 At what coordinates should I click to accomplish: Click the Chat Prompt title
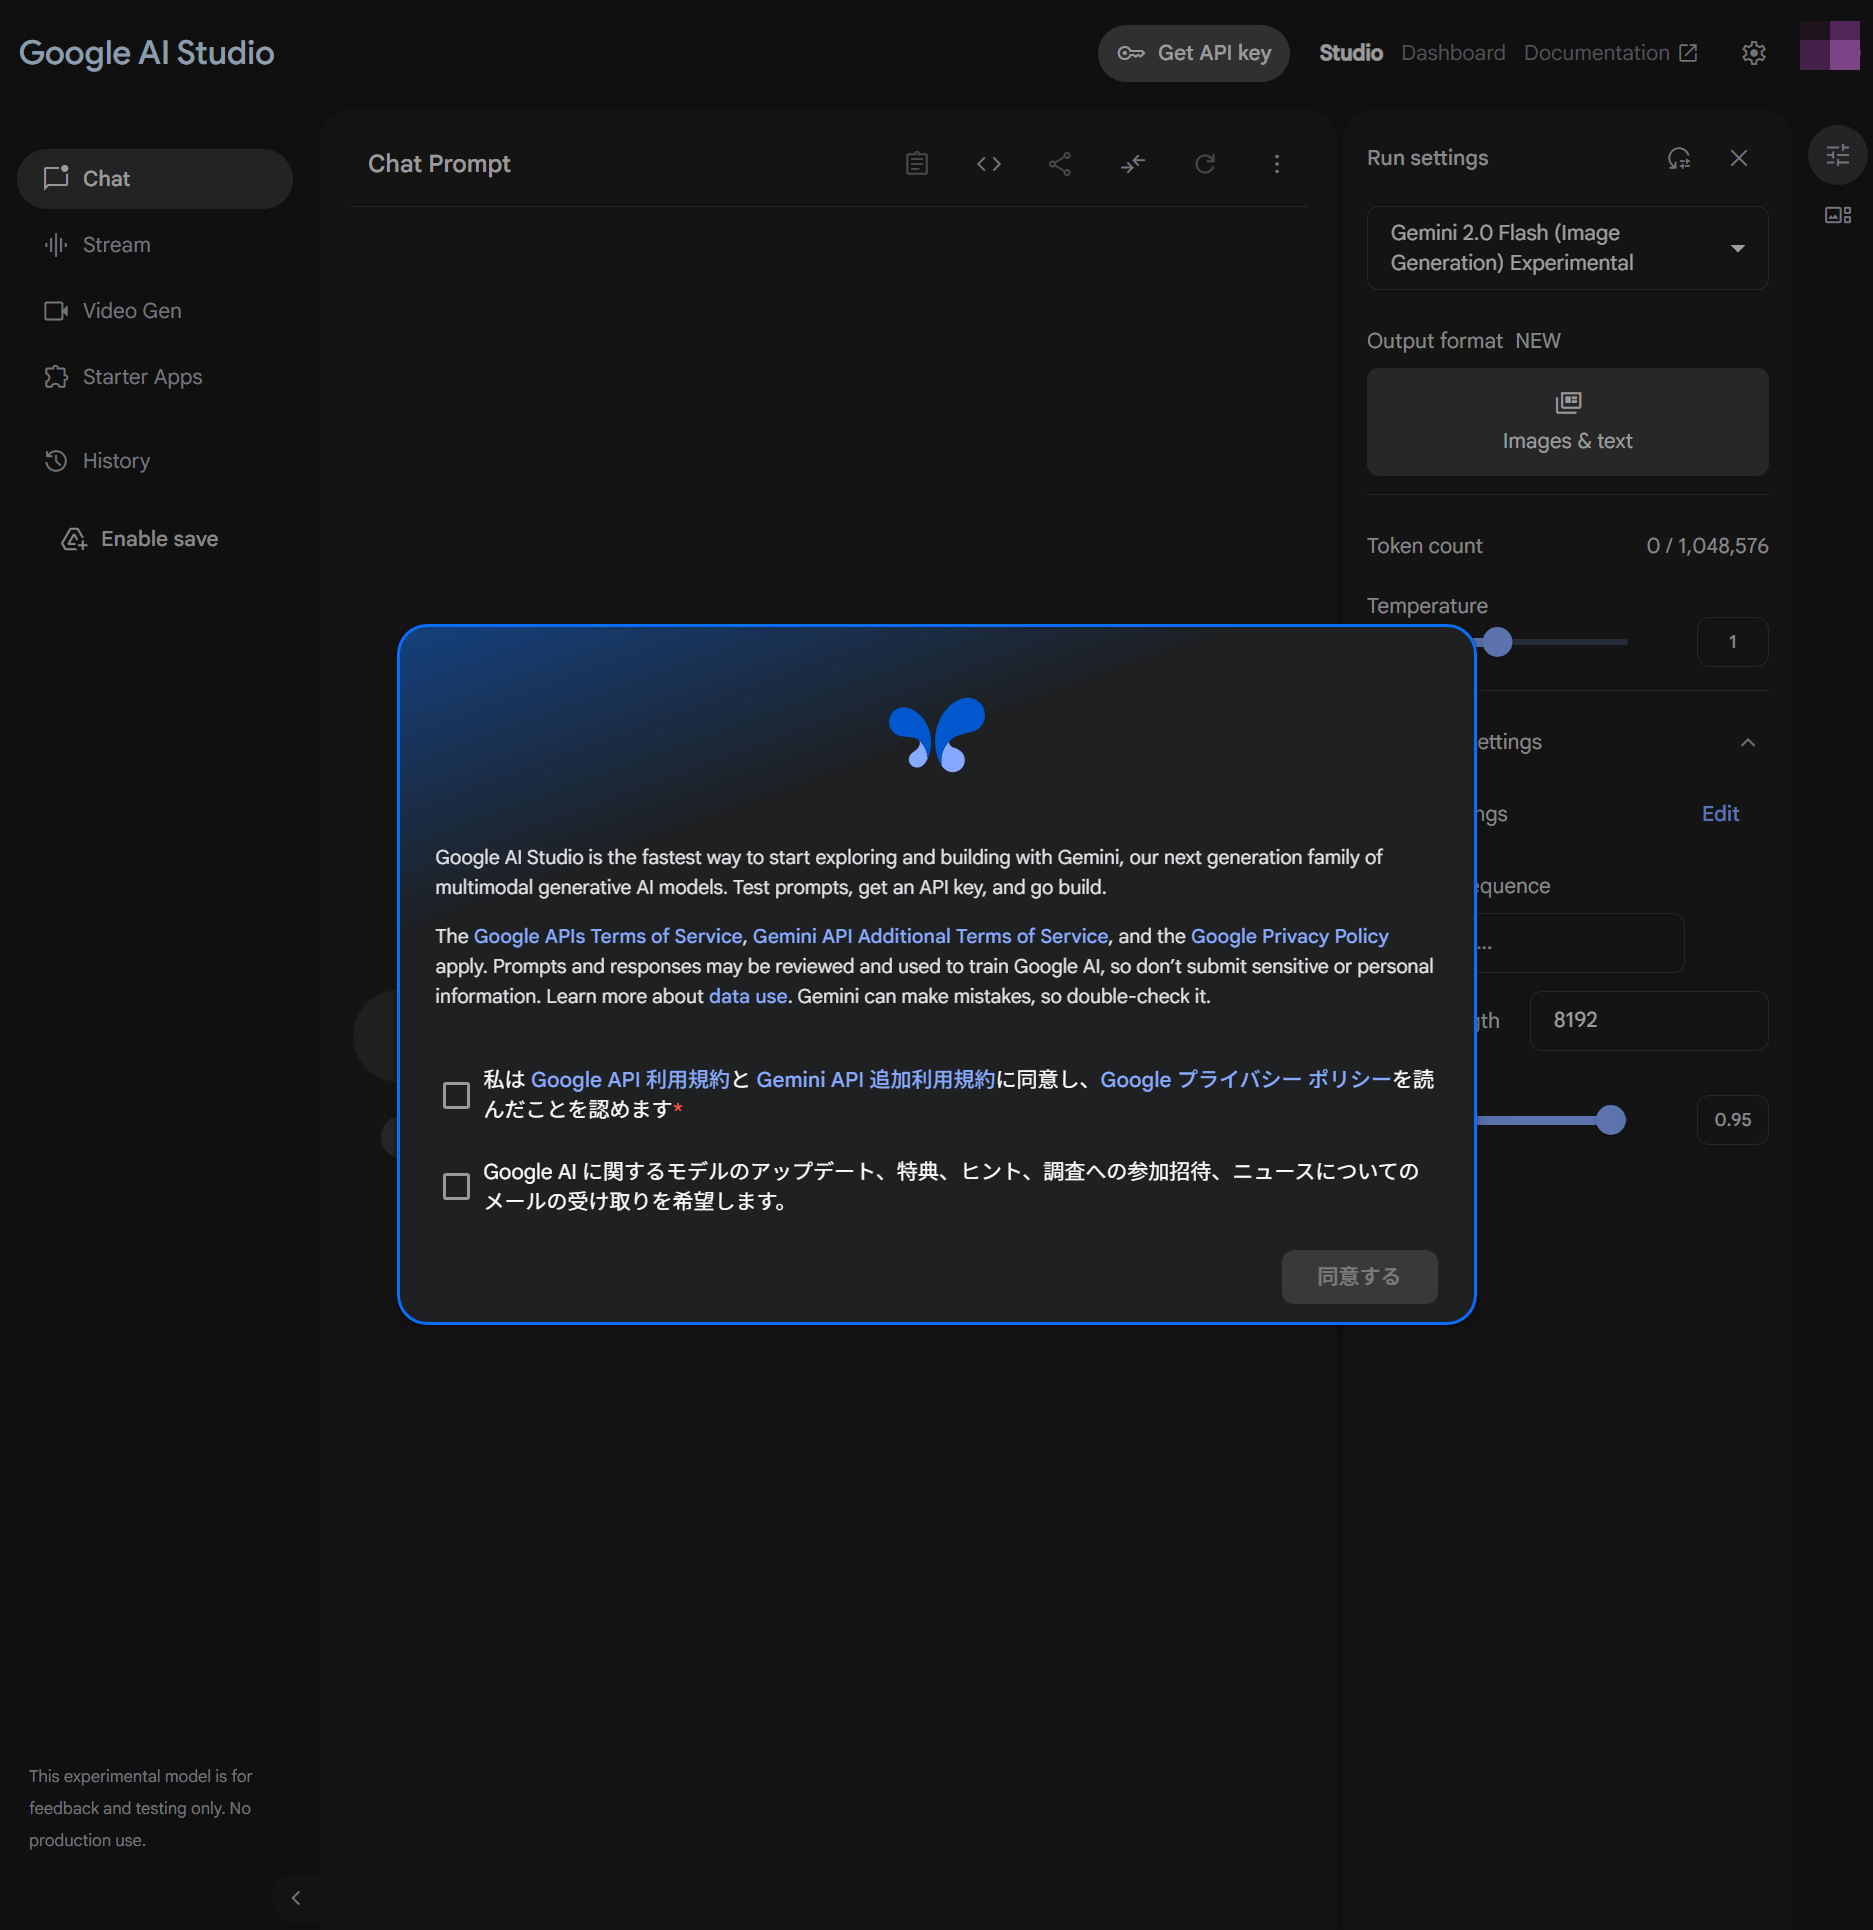[439, 164]
